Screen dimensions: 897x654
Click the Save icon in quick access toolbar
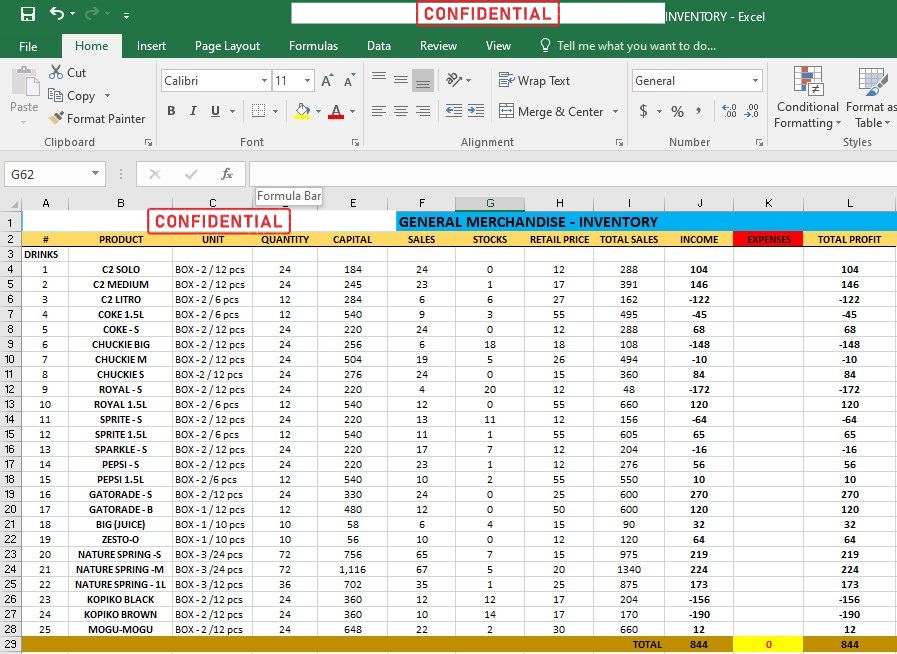[27, 14]
